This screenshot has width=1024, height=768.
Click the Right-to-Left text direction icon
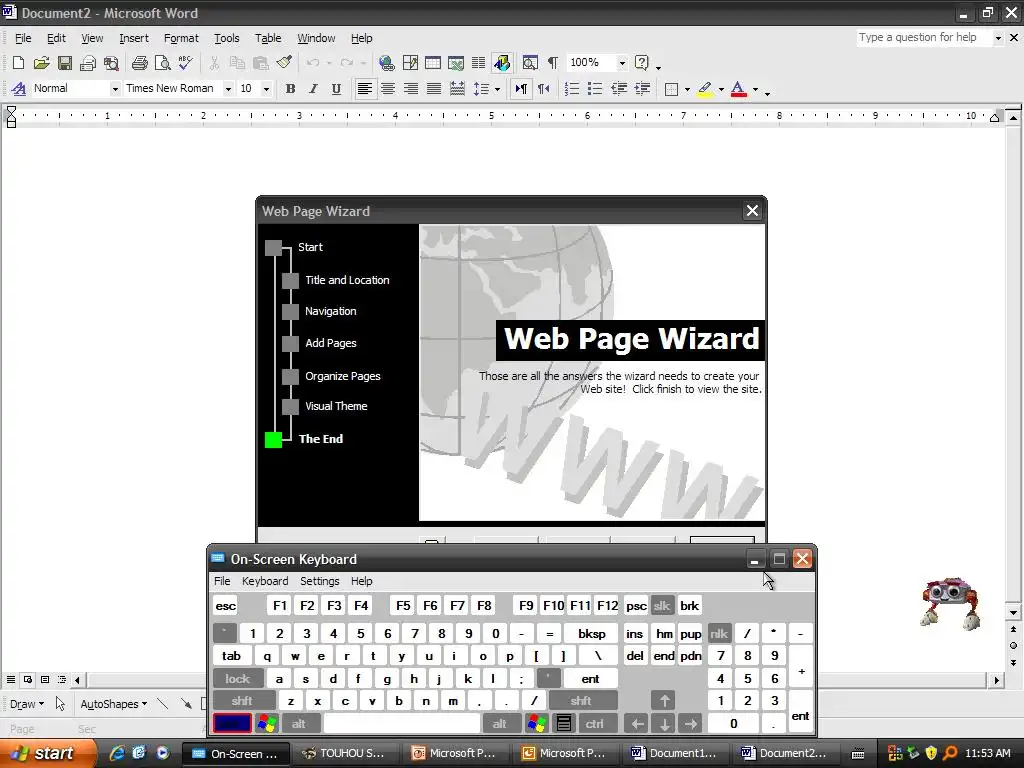click(x=543, y=89)
